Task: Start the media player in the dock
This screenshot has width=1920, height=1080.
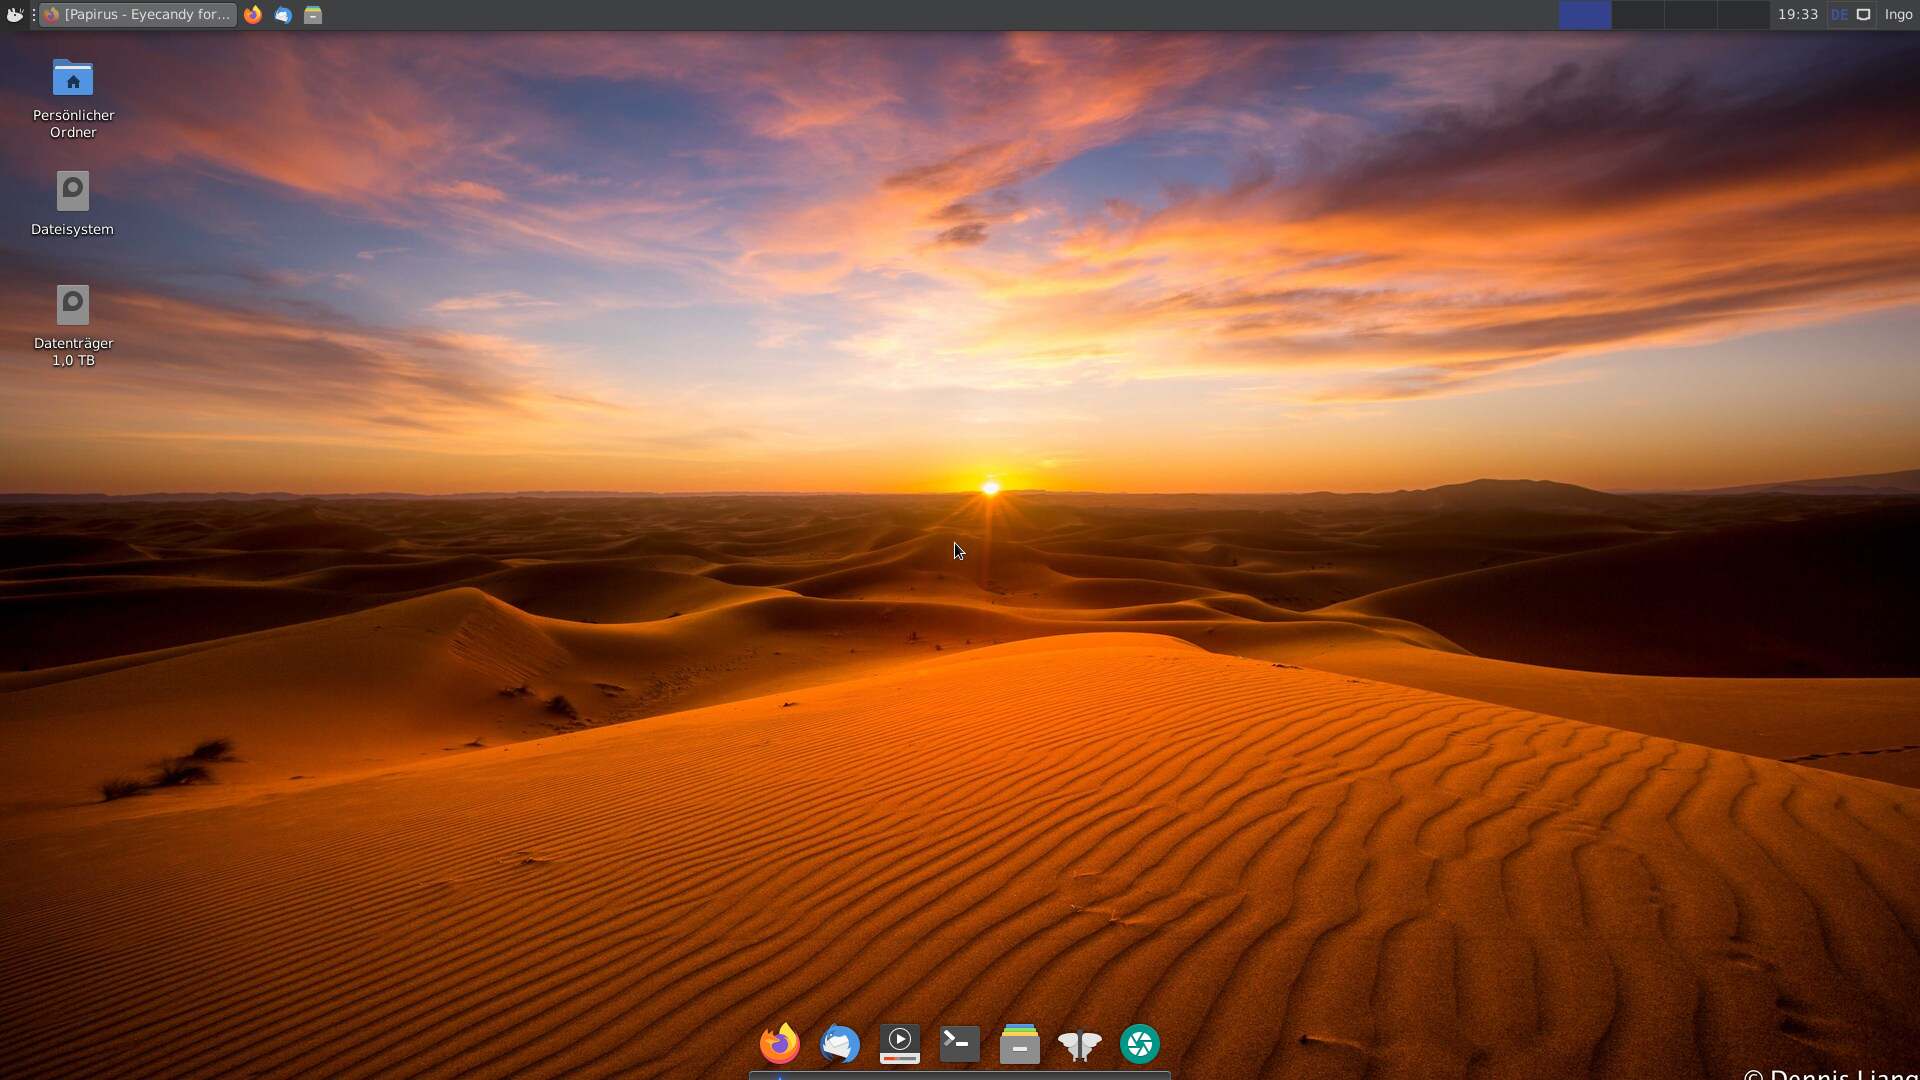Action: (x=900, y=1044)
